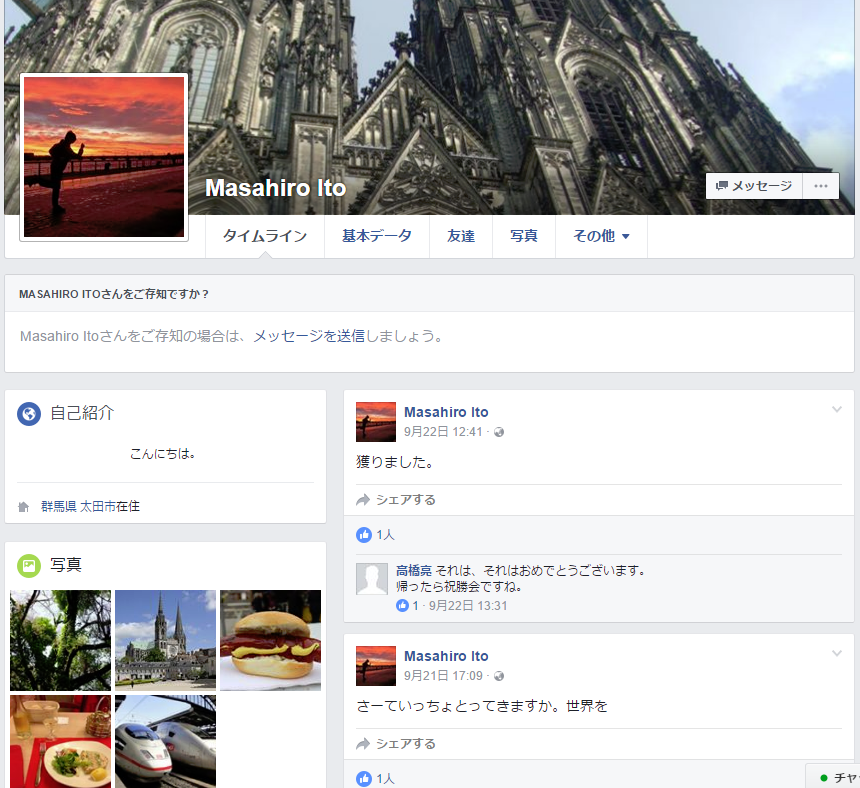Open the 友達 tab
The image size is (860, 788).
coord(461,236)
